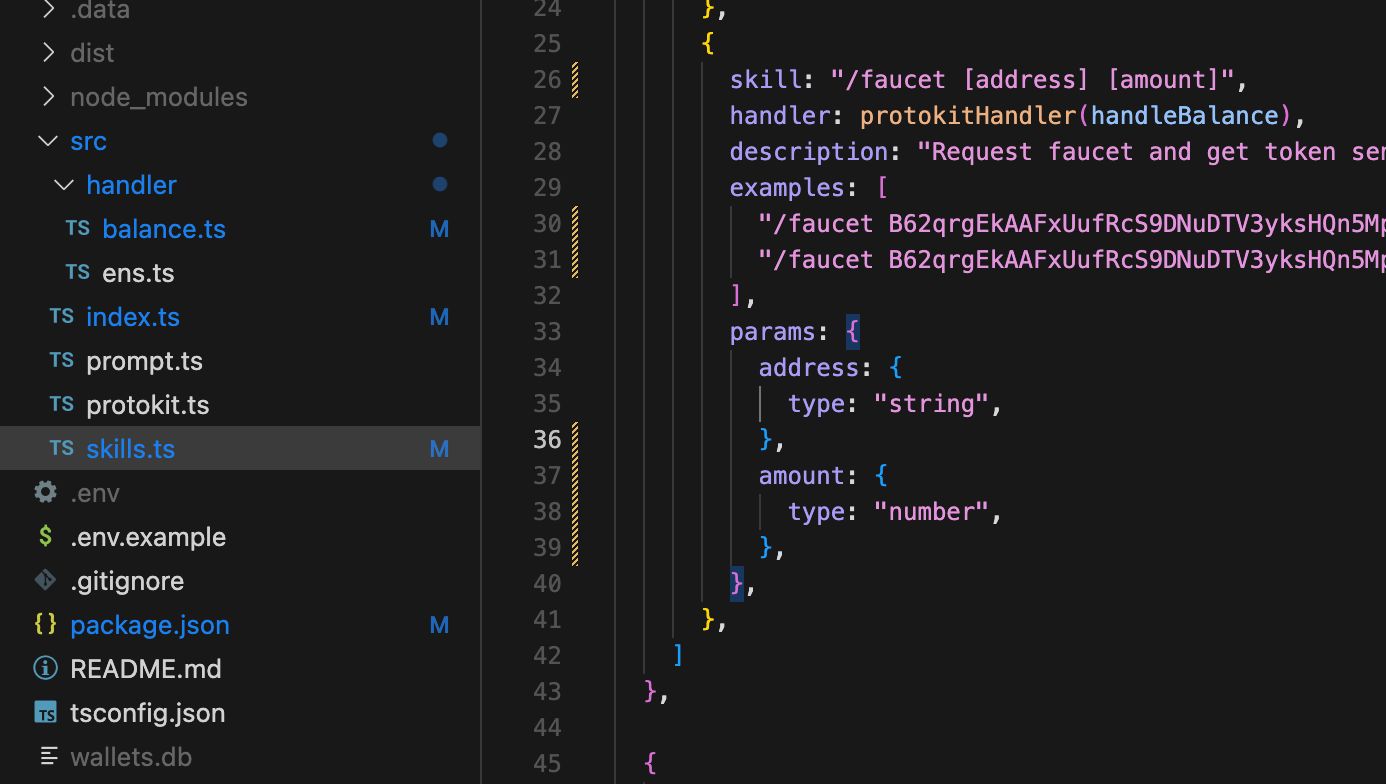Open package.json file
Screen dimensions: 1386x784
[150, 625]
